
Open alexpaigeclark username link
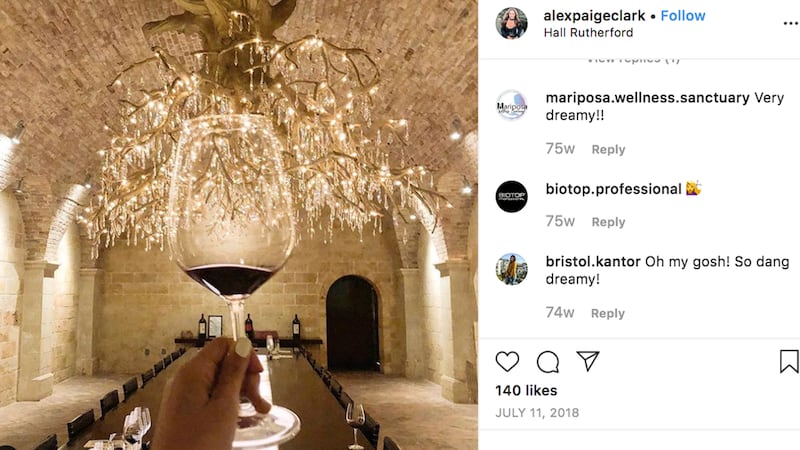[594, 16]
